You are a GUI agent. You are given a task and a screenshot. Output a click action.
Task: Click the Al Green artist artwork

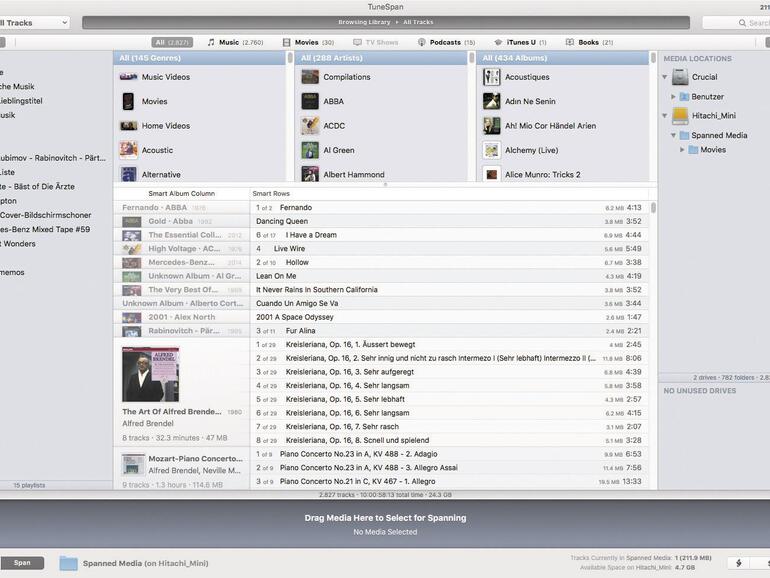coord(310,150)
